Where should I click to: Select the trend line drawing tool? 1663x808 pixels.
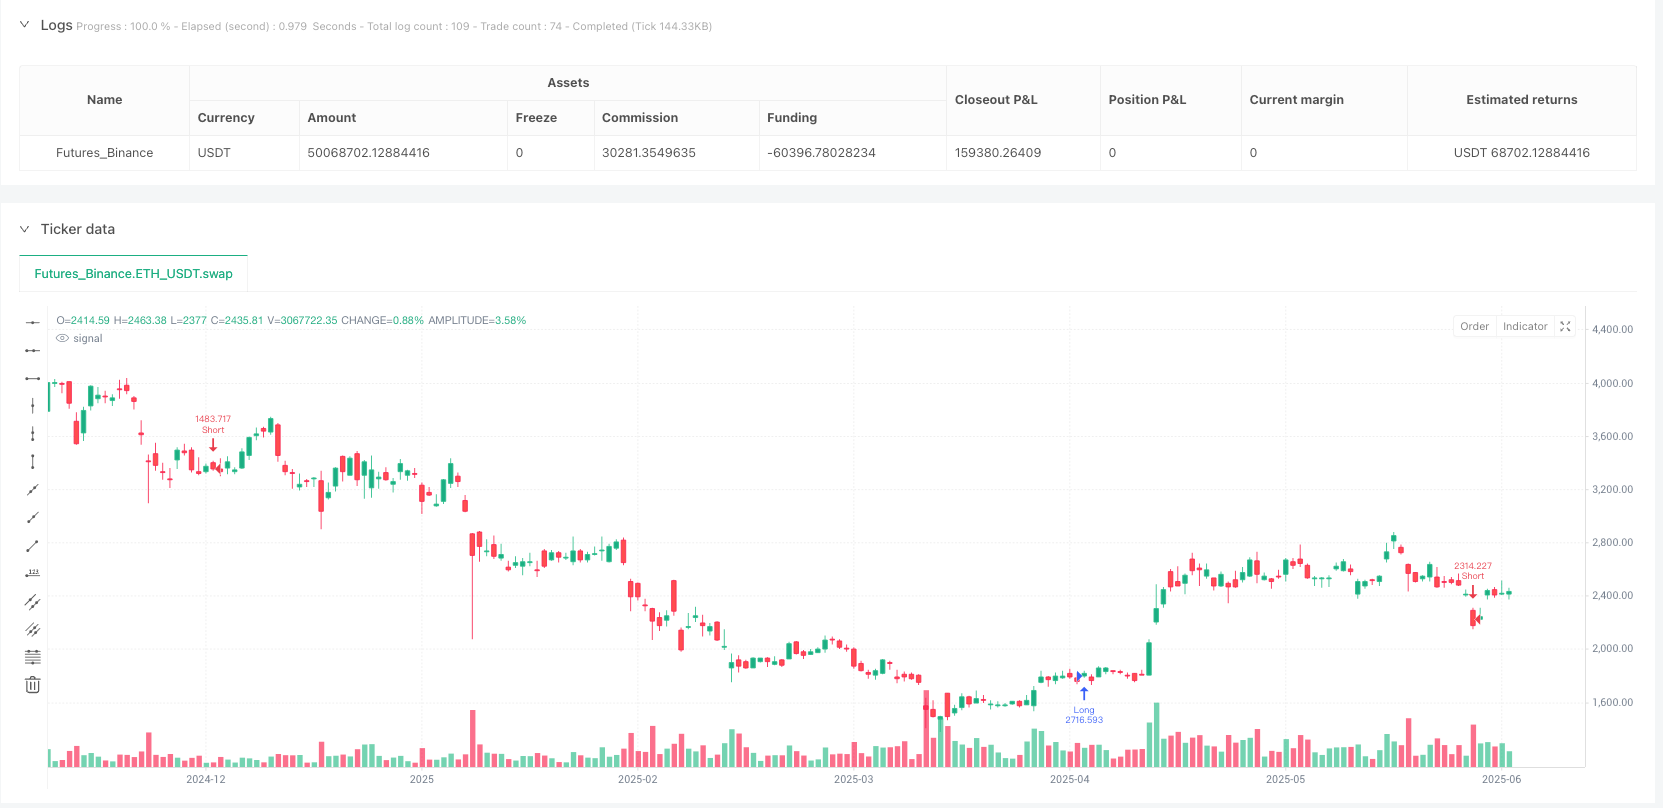(32, 490)
